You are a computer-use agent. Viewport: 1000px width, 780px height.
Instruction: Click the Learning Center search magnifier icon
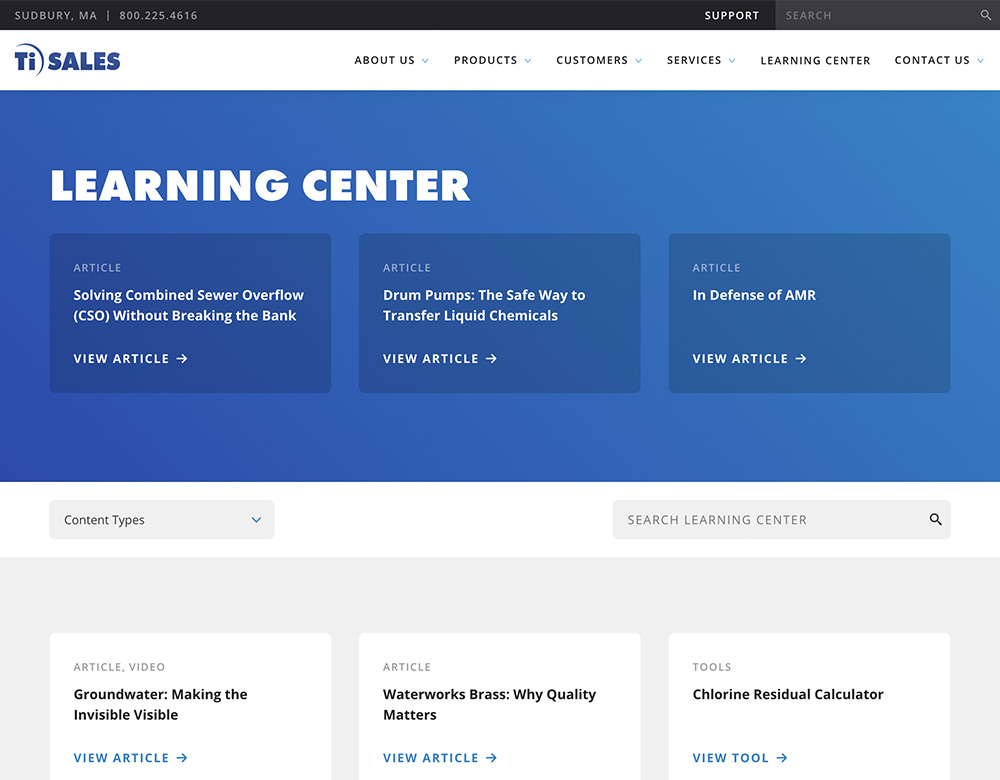point(935,520)
